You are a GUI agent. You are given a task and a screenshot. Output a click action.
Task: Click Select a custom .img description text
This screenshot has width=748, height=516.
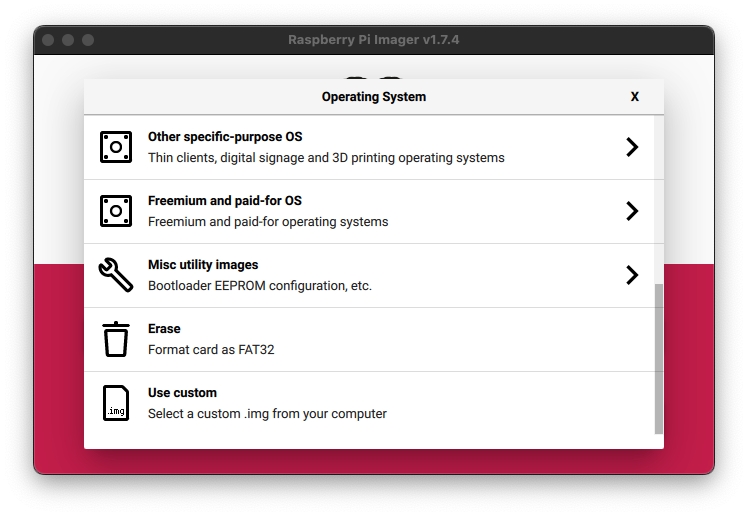pyautogui.click(x=267, y=414)
